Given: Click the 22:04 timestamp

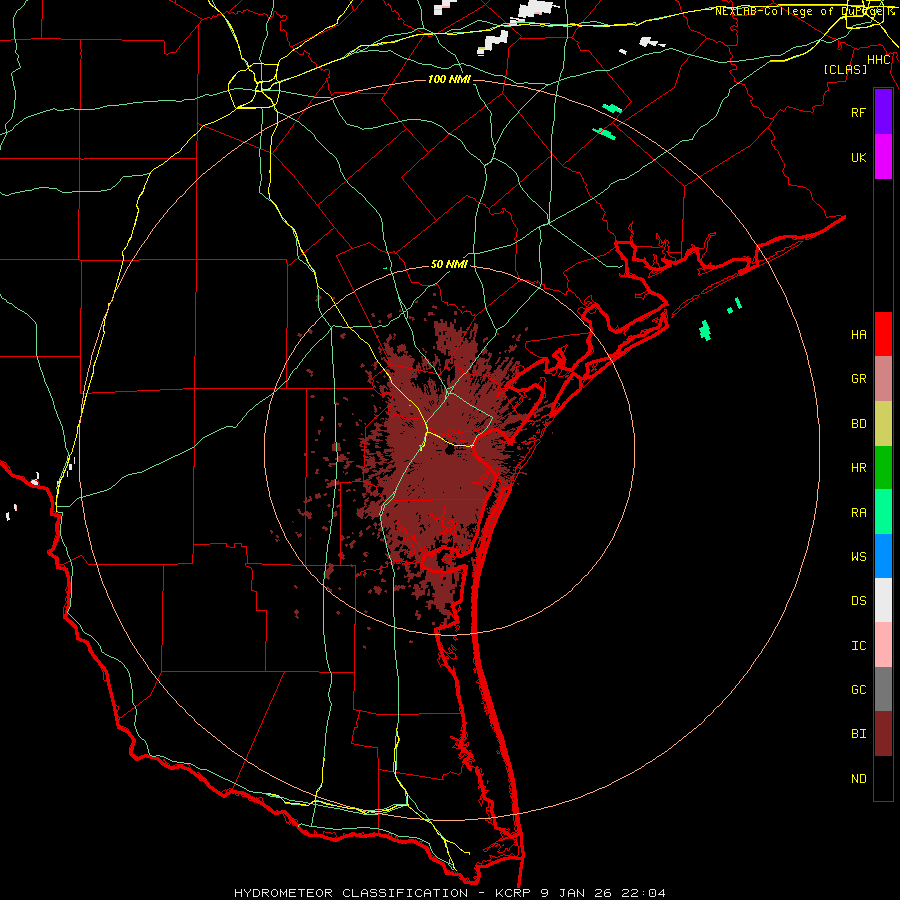Looking at the screenshot, I should click(x=642, y=893).
